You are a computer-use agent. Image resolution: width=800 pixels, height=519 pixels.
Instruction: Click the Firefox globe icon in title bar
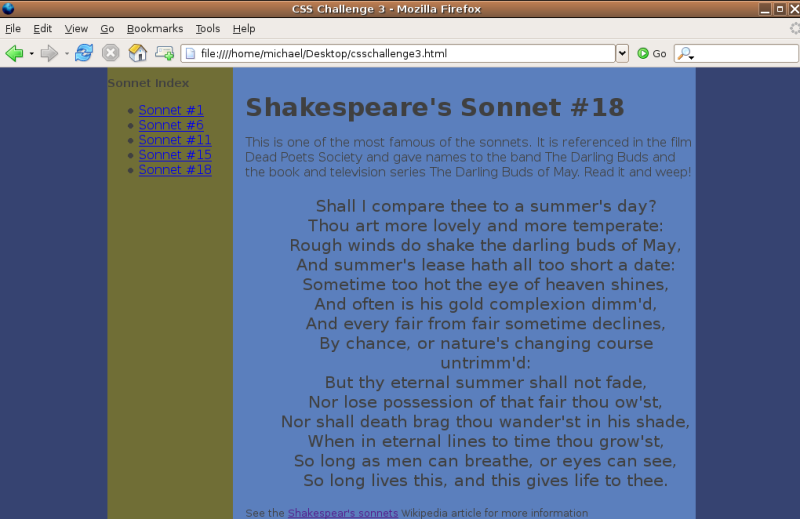[8, 8]
